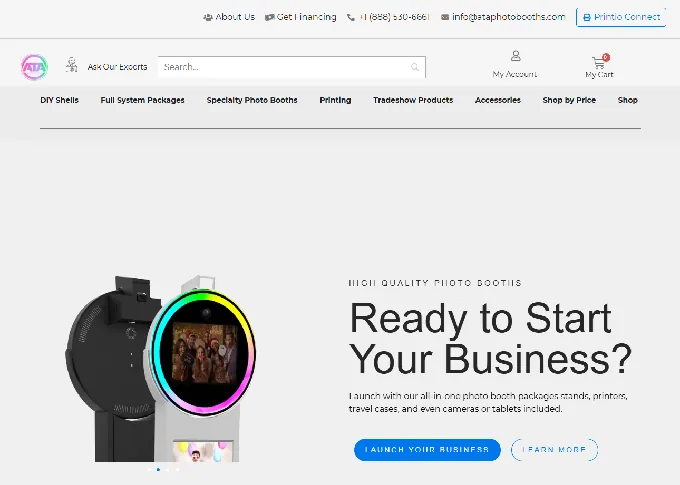Open Tradeshow Products menu
Image resolution: width=680 pixels, height=485 pixels.
413,100
